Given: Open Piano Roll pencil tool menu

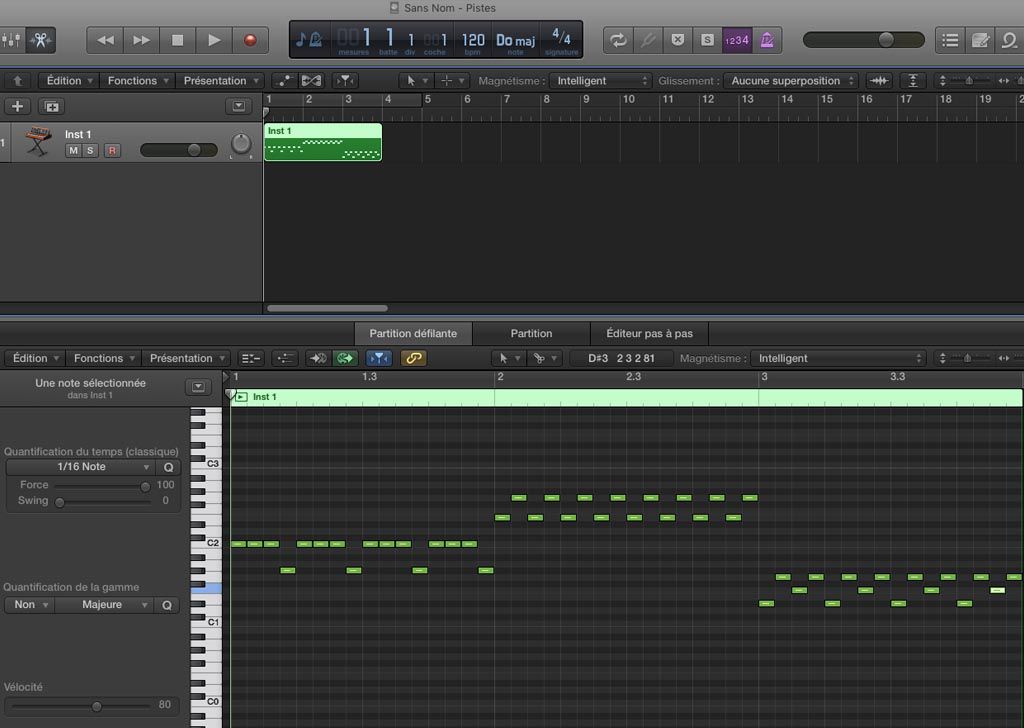Looking at the screenshot, I should coord(545,358).
